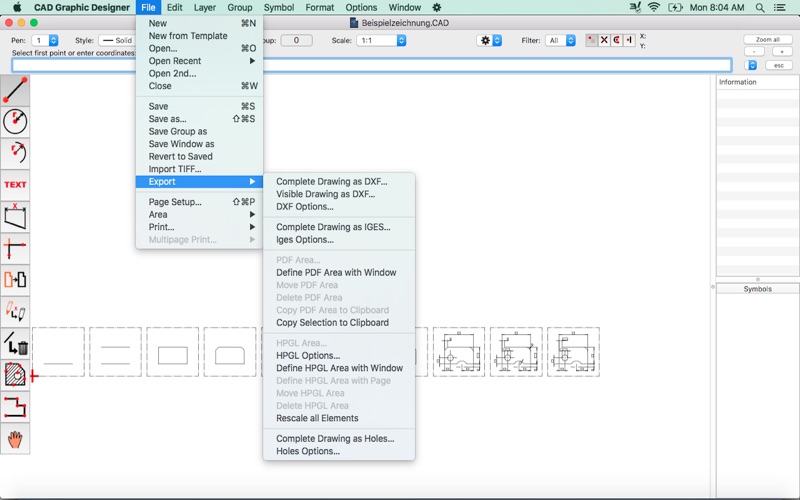Open the Edit menu
The image size is (800, 500).
click(174, 8)
